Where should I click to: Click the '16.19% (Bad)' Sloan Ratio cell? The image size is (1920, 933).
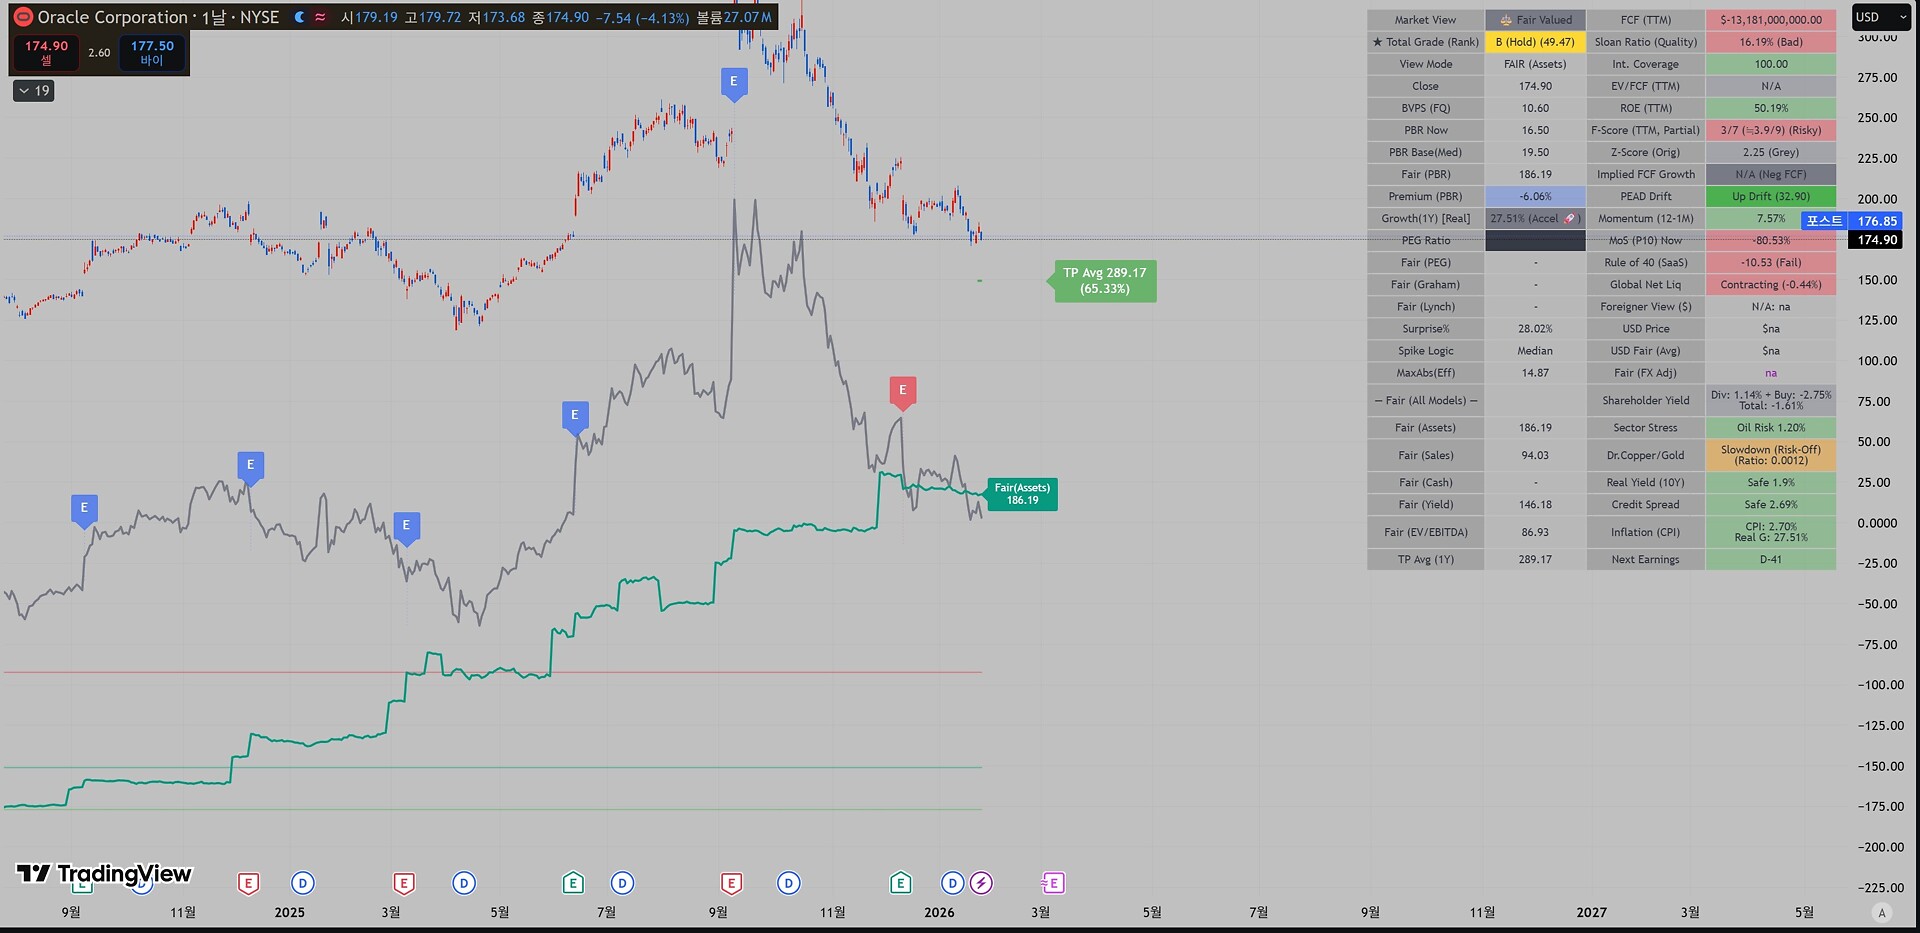click(1771, 42)
